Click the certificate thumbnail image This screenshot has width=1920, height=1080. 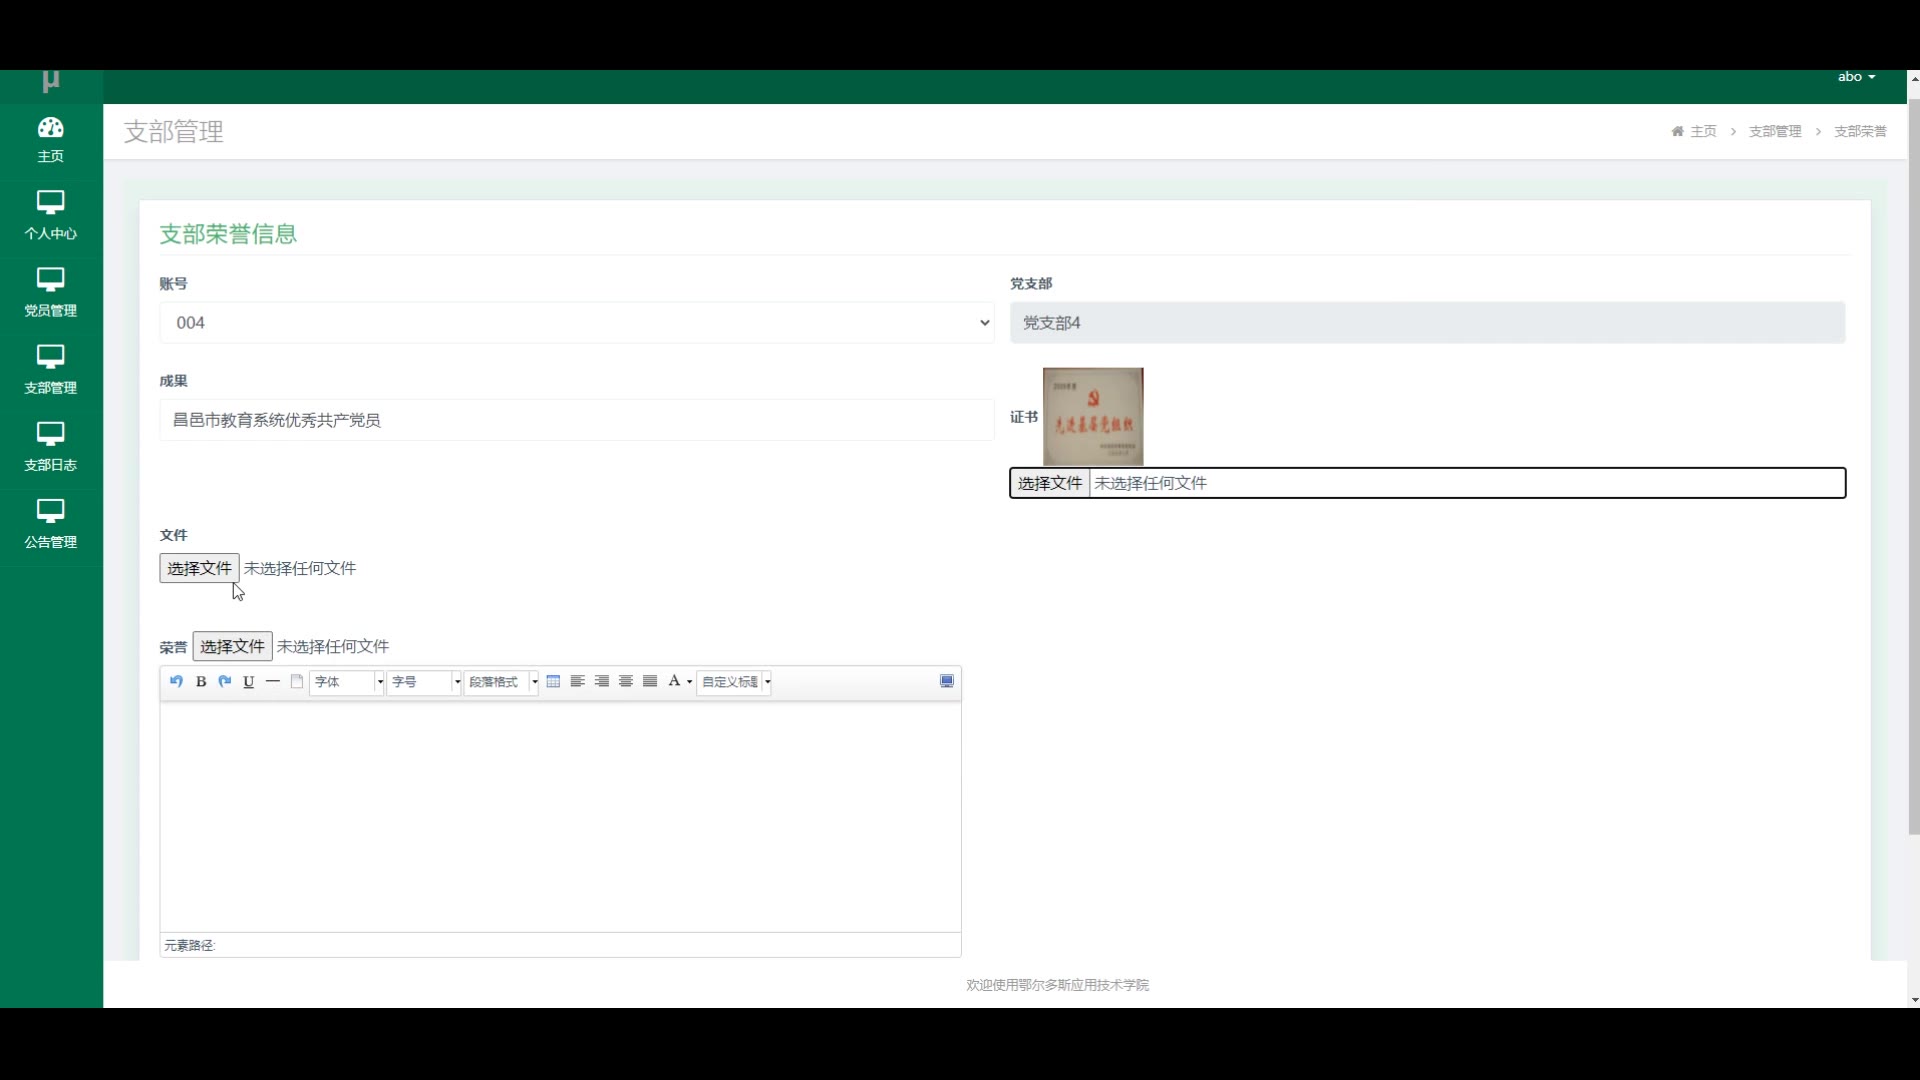coord(1092,416)
